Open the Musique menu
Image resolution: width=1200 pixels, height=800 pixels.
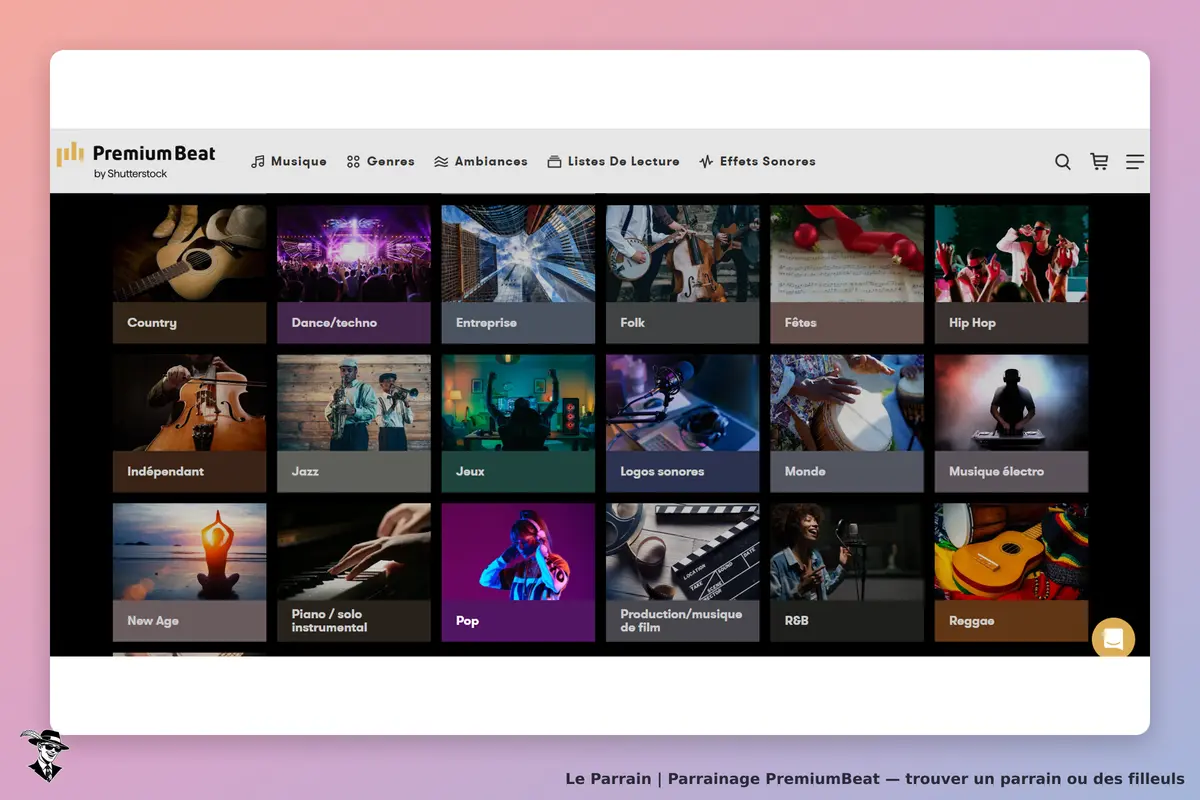pyautogui.click(x=289, y=161)
